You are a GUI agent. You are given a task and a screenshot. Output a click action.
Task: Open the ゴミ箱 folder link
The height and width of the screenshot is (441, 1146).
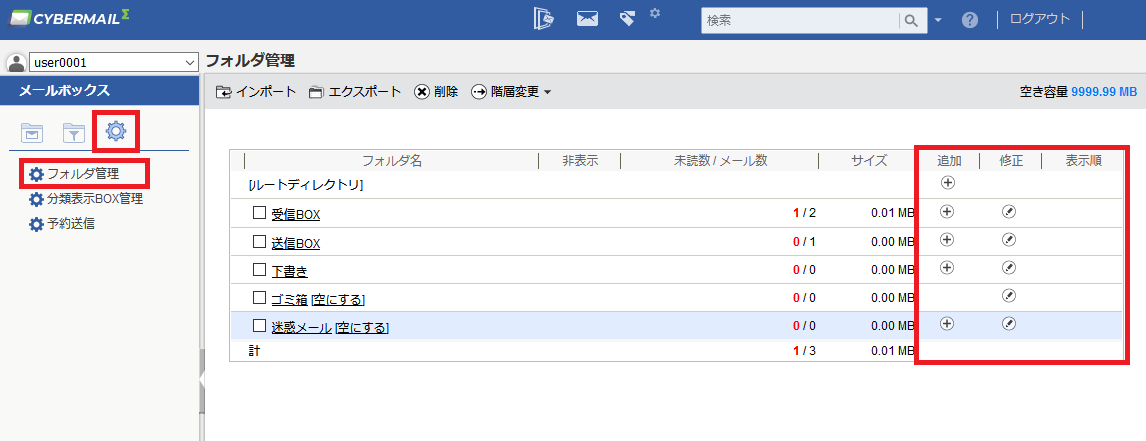point(289,300)
